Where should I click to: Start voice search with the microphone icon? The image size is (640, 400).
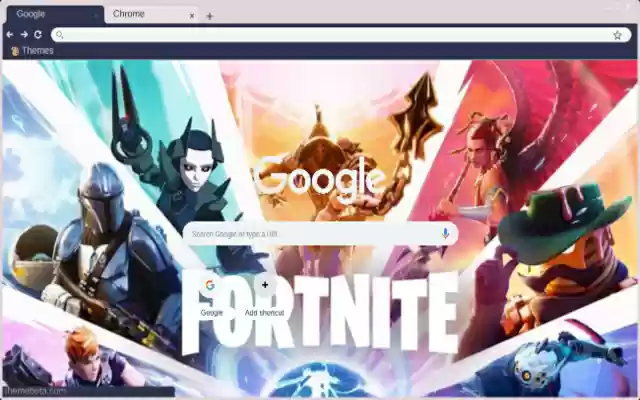coord(445,233)
